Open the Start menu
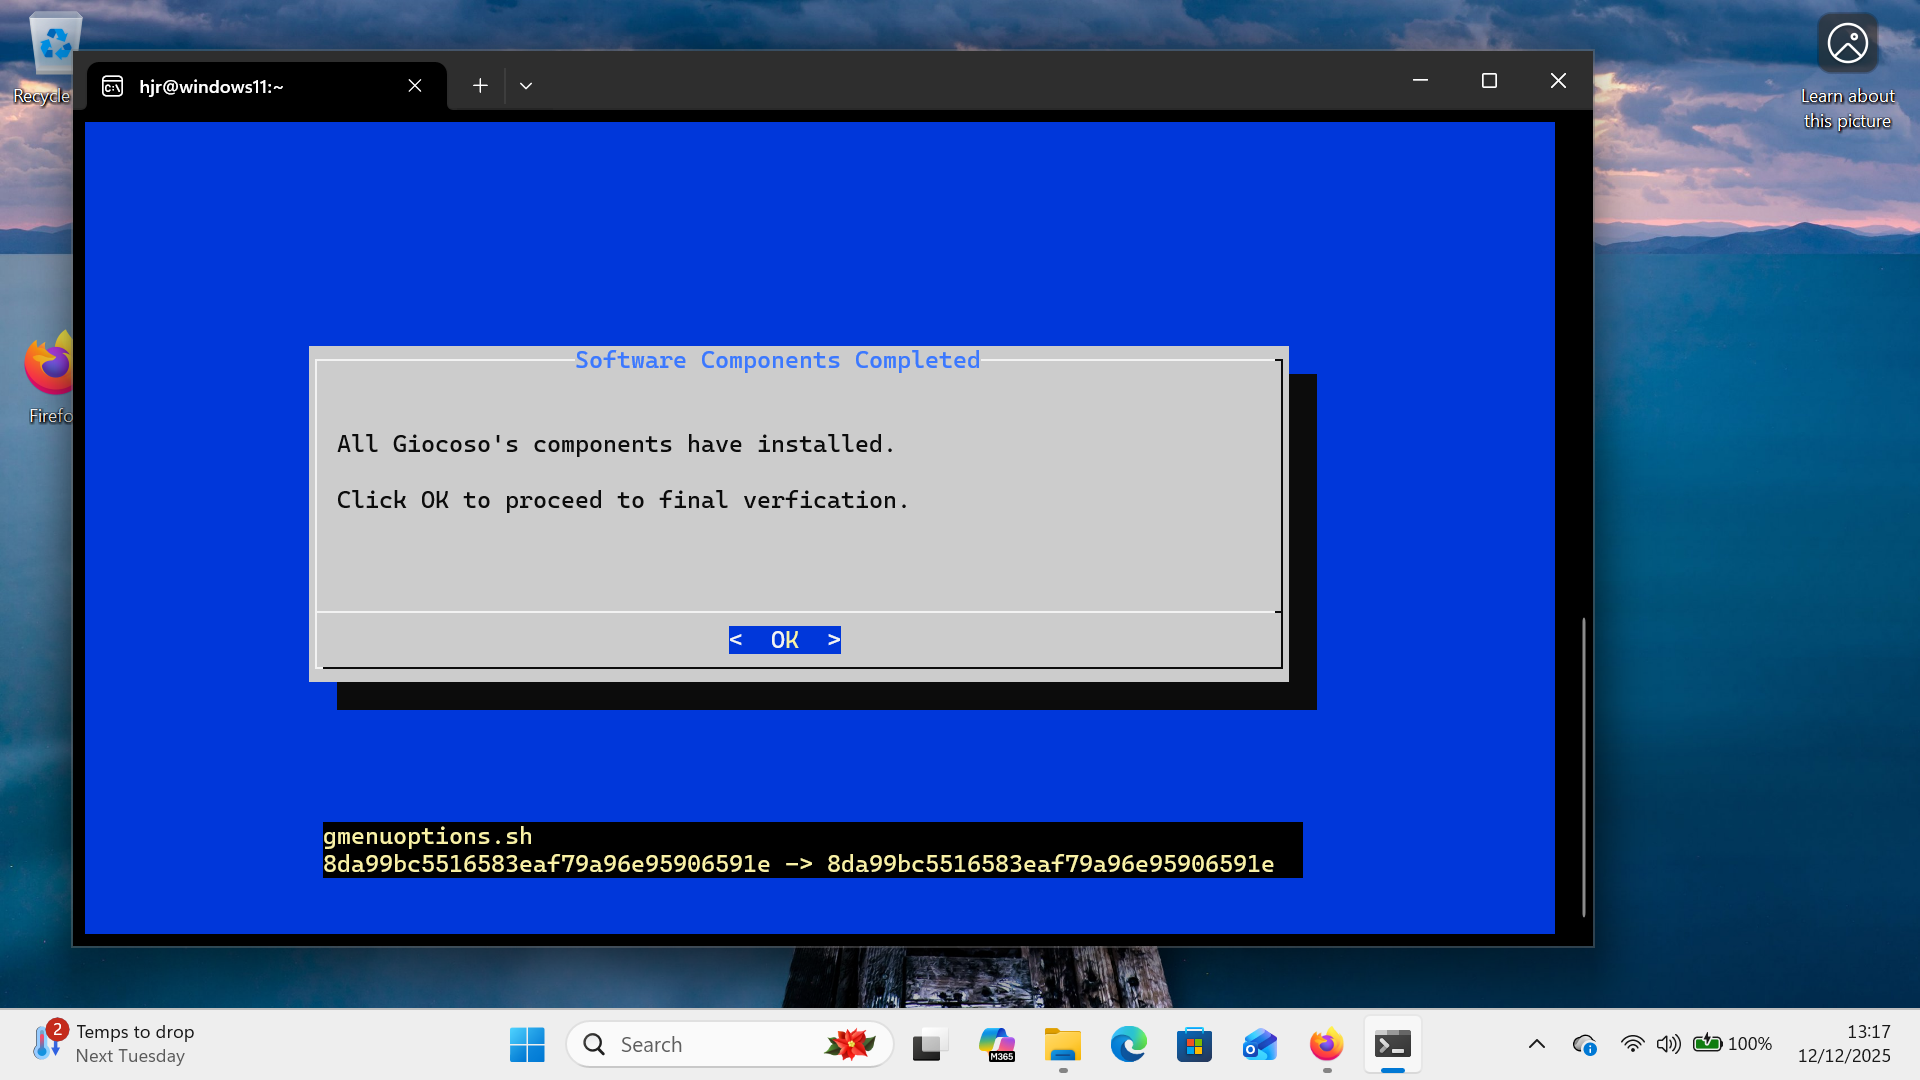 pyautogui.click(x=527, y=1043)
